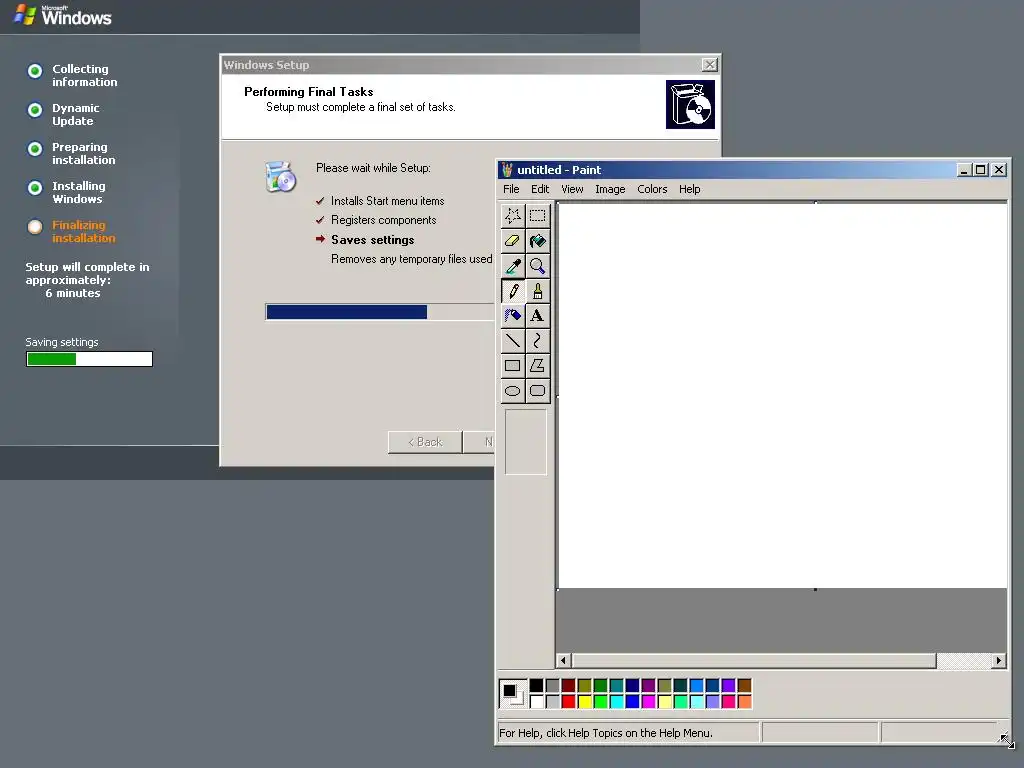The width and height of the screenshot is (1024, 768).
Task: Pick the Rectangle shape tool
Action: coord(513,366)
